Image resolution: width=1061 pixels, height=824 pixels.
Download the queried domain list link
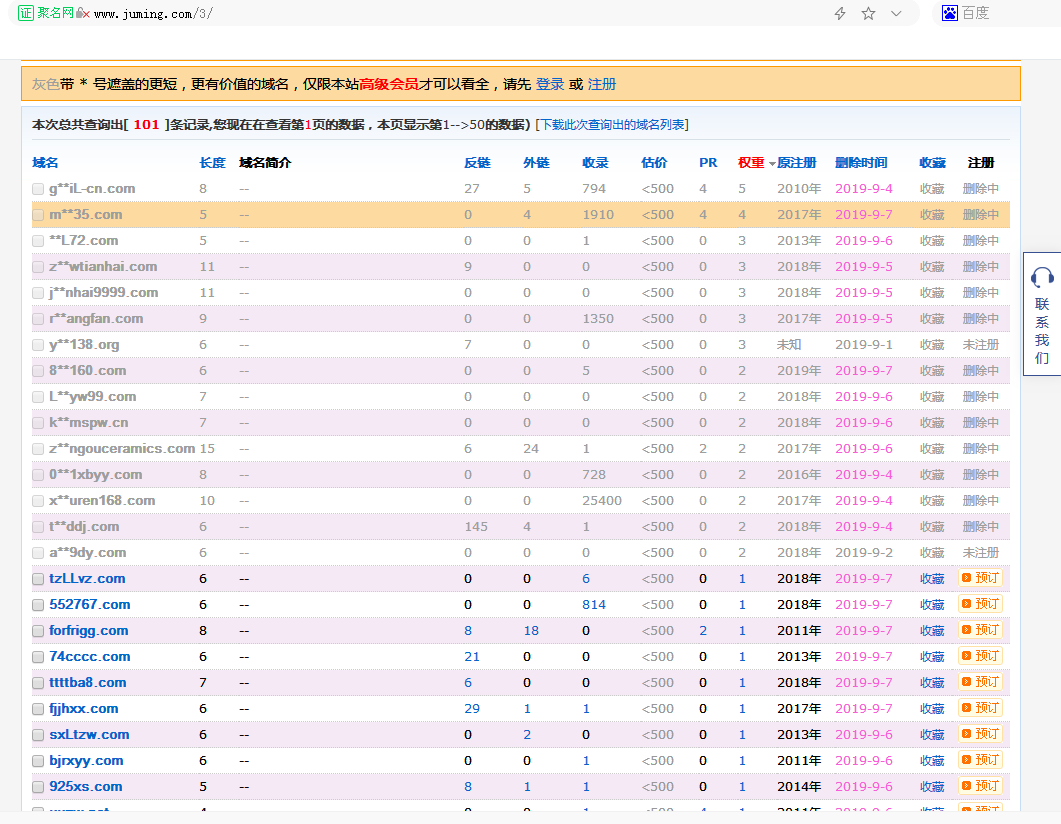pos(612,124)
